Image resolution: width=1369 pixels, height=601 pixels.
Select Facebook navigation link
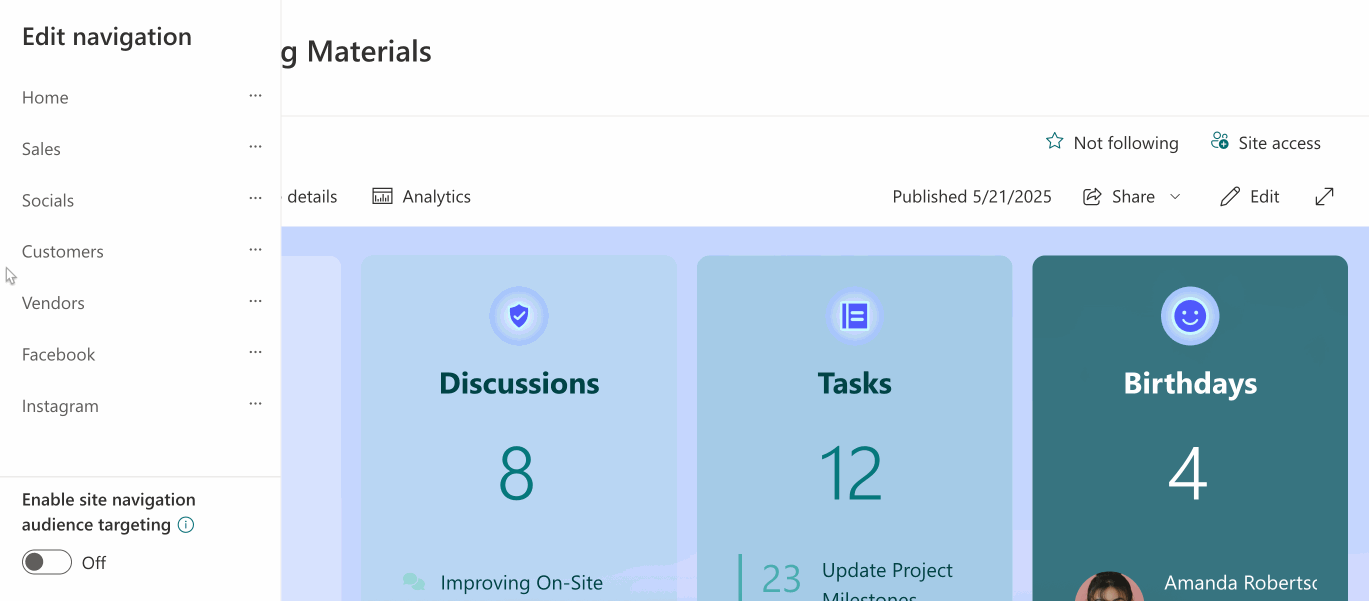tap(59, 355)
